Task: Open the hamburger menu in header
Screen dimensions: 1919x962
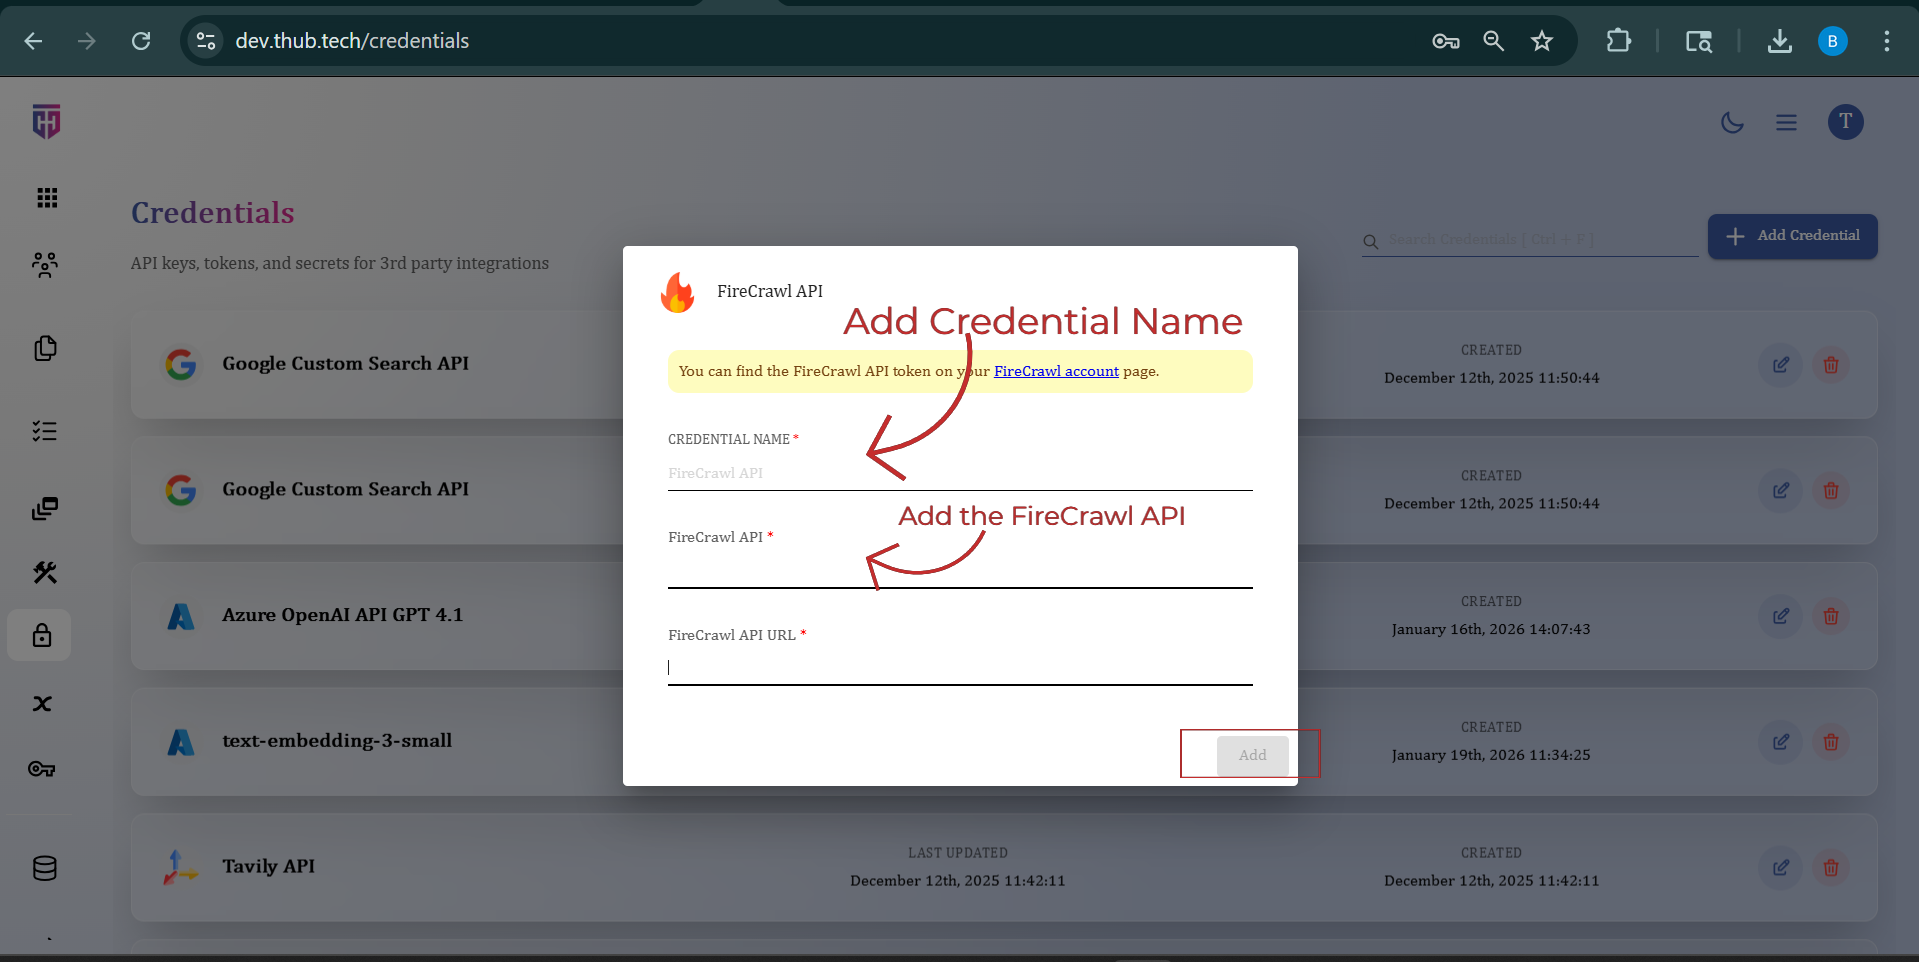Action: point(1786,123)
